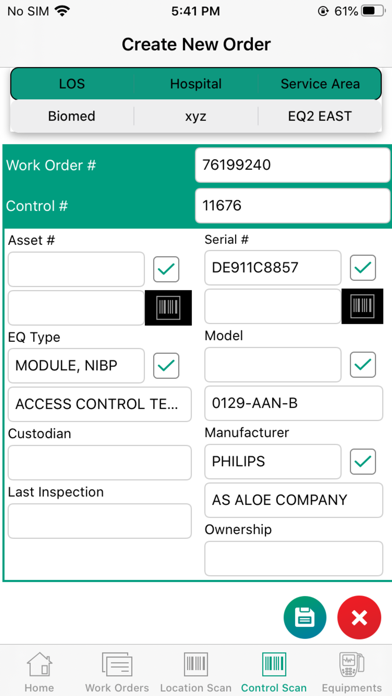Tap the empty upper Model field
This screenshot has height=696, width=392.
(273, 365)
